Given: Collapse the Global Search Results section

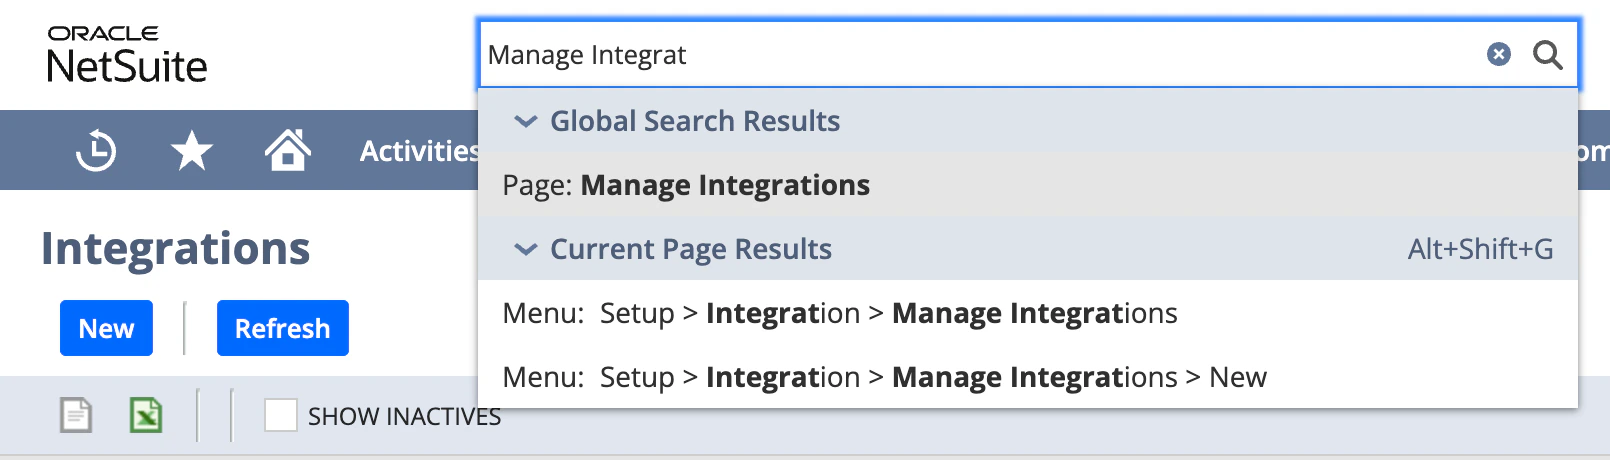Looking at the screenshot, I should click(525, 121).
